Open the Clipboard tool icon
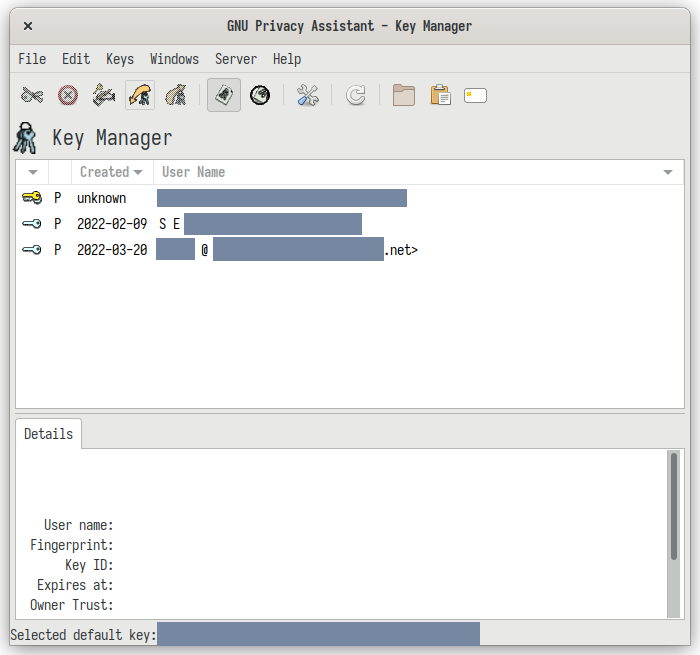This screenshot has width=700, height=655. point(440,96)
